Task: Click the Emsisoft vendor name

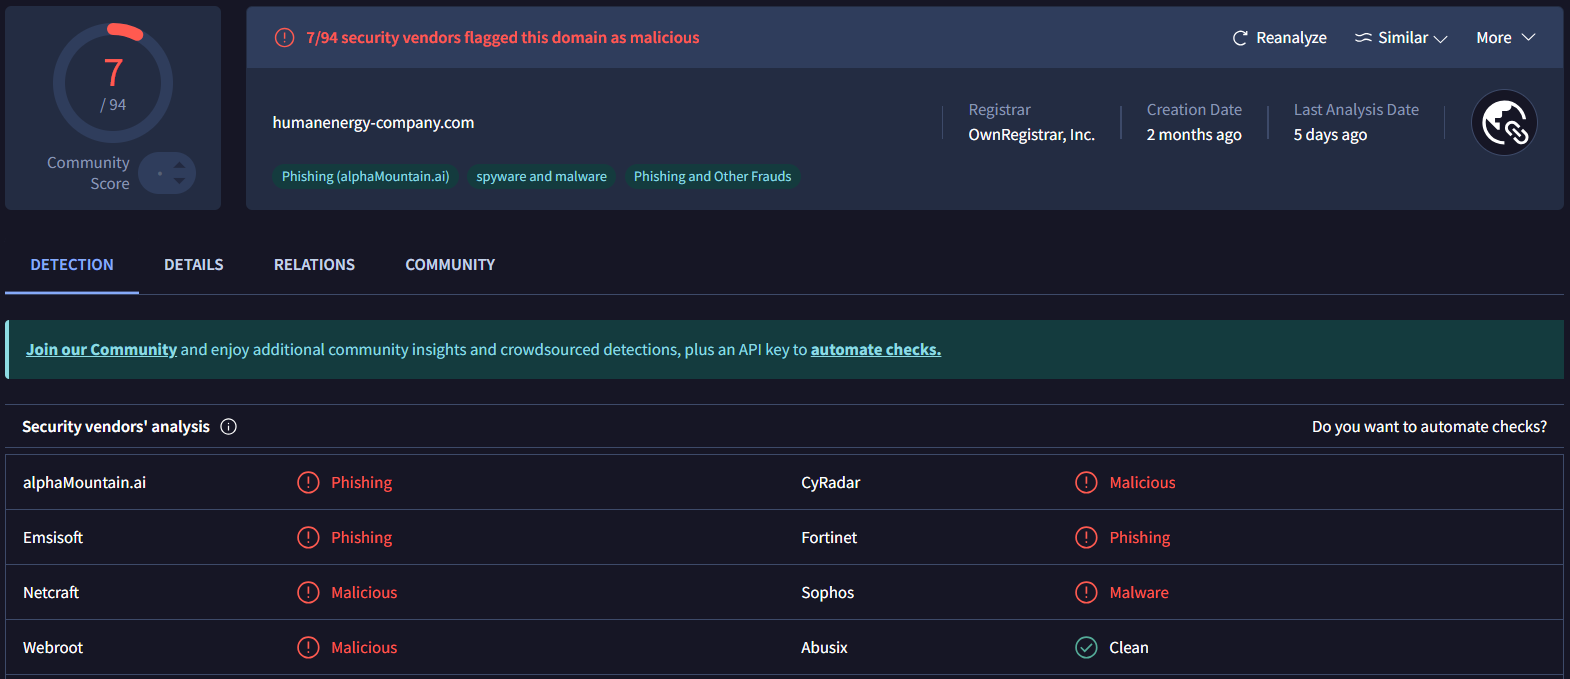Action: [x=53, y=538]
